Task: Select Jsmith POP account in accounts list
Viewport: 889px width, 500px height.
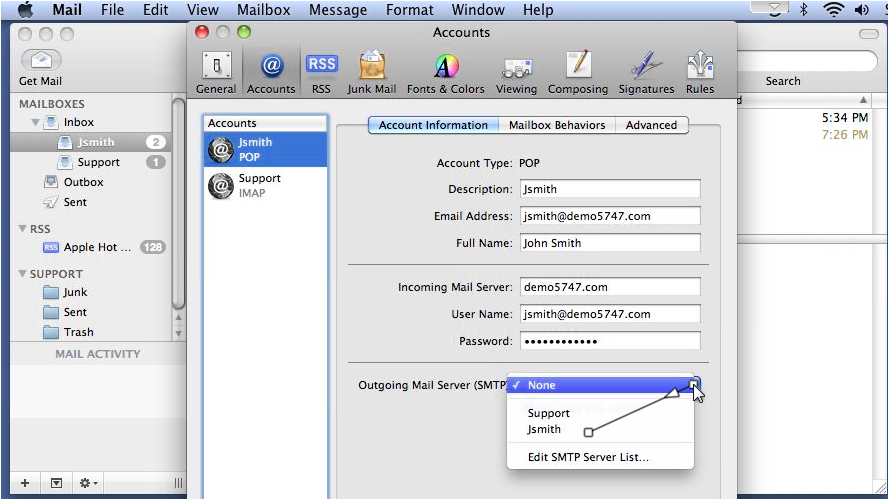Action: click(x=265, y=150)
